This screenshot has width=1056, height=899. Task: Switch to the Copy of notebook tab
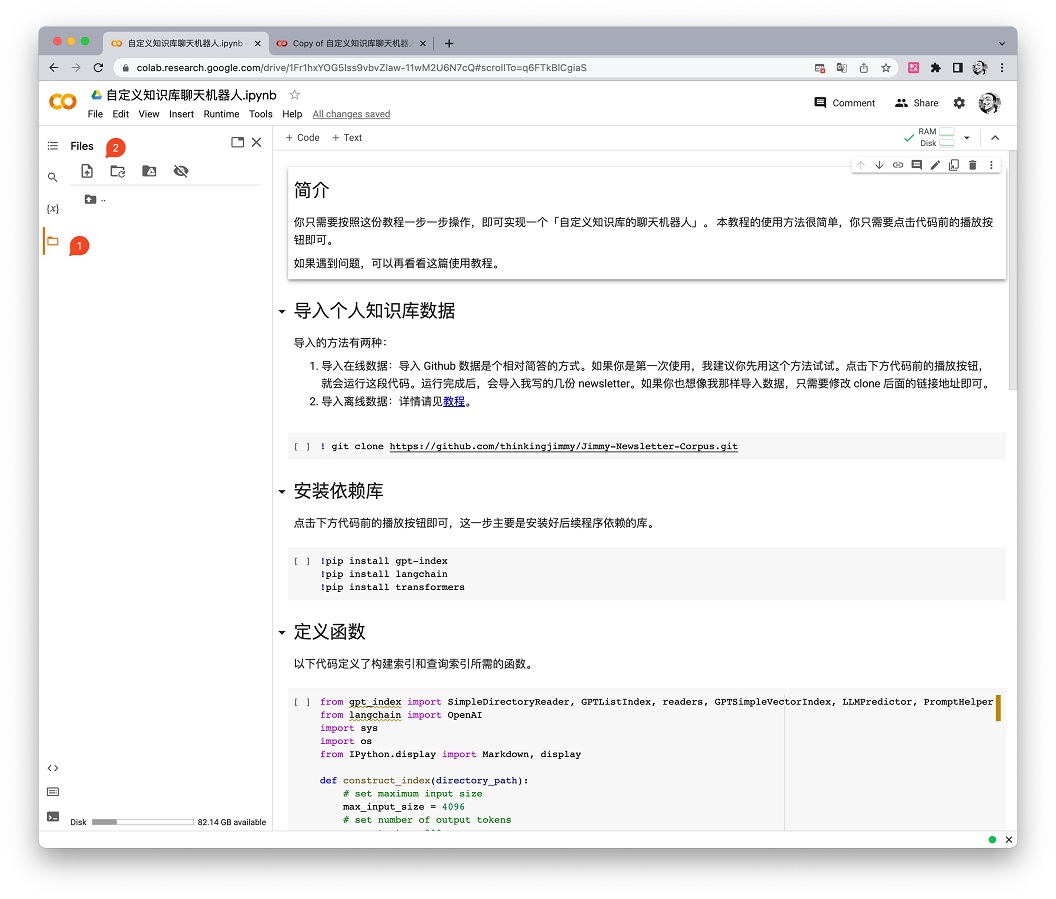click(350, 43)
